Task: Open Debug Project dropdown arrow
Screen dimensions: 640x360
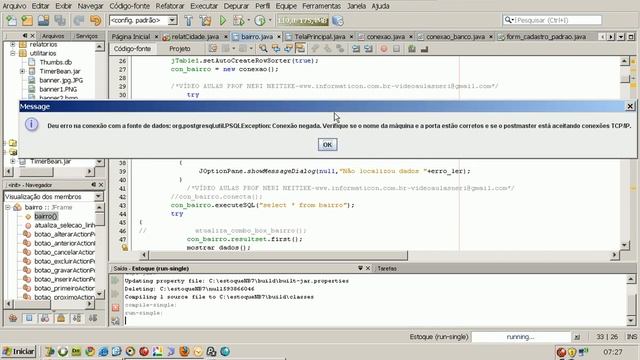Action: (248, 20)
